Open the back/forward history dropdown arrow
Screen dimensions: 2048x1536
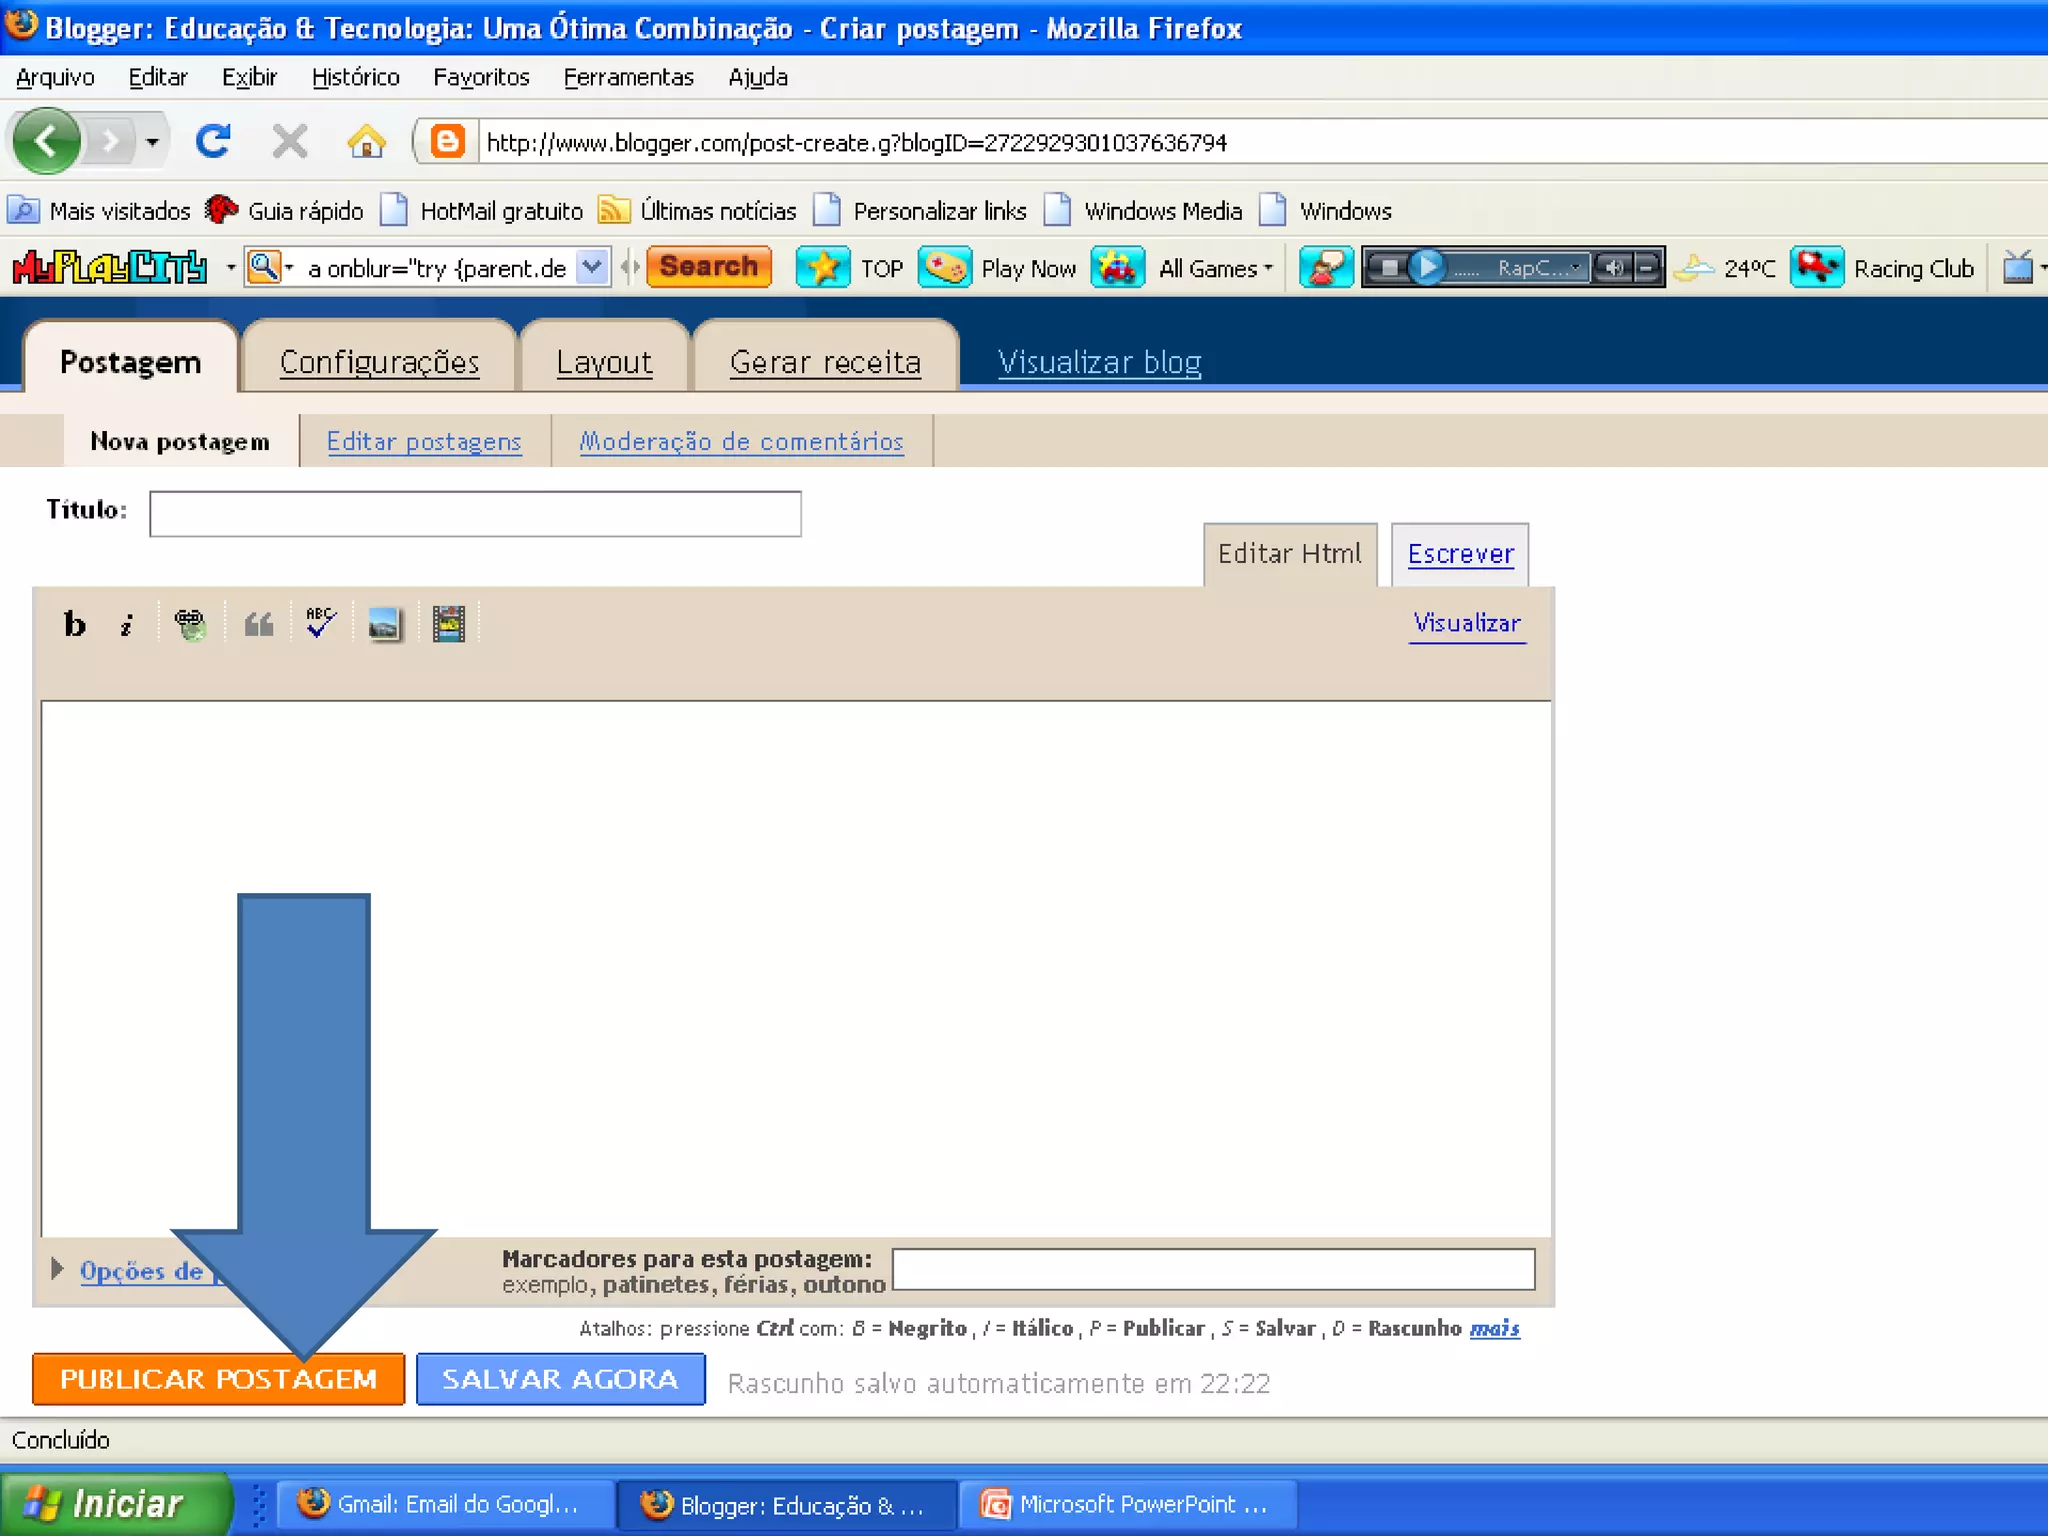point(152,142)
